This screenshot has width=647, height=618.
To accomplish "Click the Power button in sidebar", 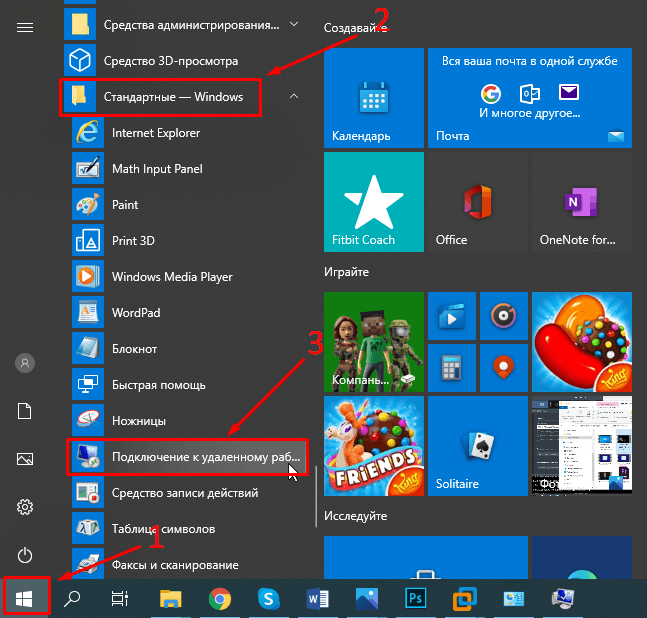I will click(x=26, y=555).
